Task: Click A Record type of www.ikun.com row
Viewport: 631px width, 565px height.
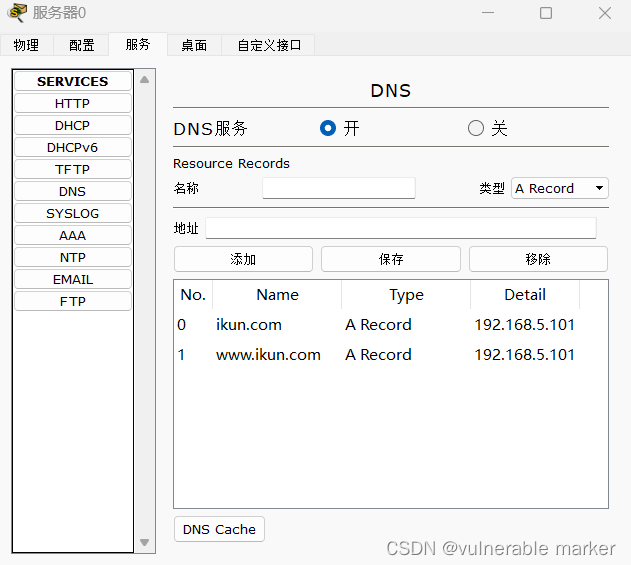Action: pyautogui.click(x=378, y=355)
